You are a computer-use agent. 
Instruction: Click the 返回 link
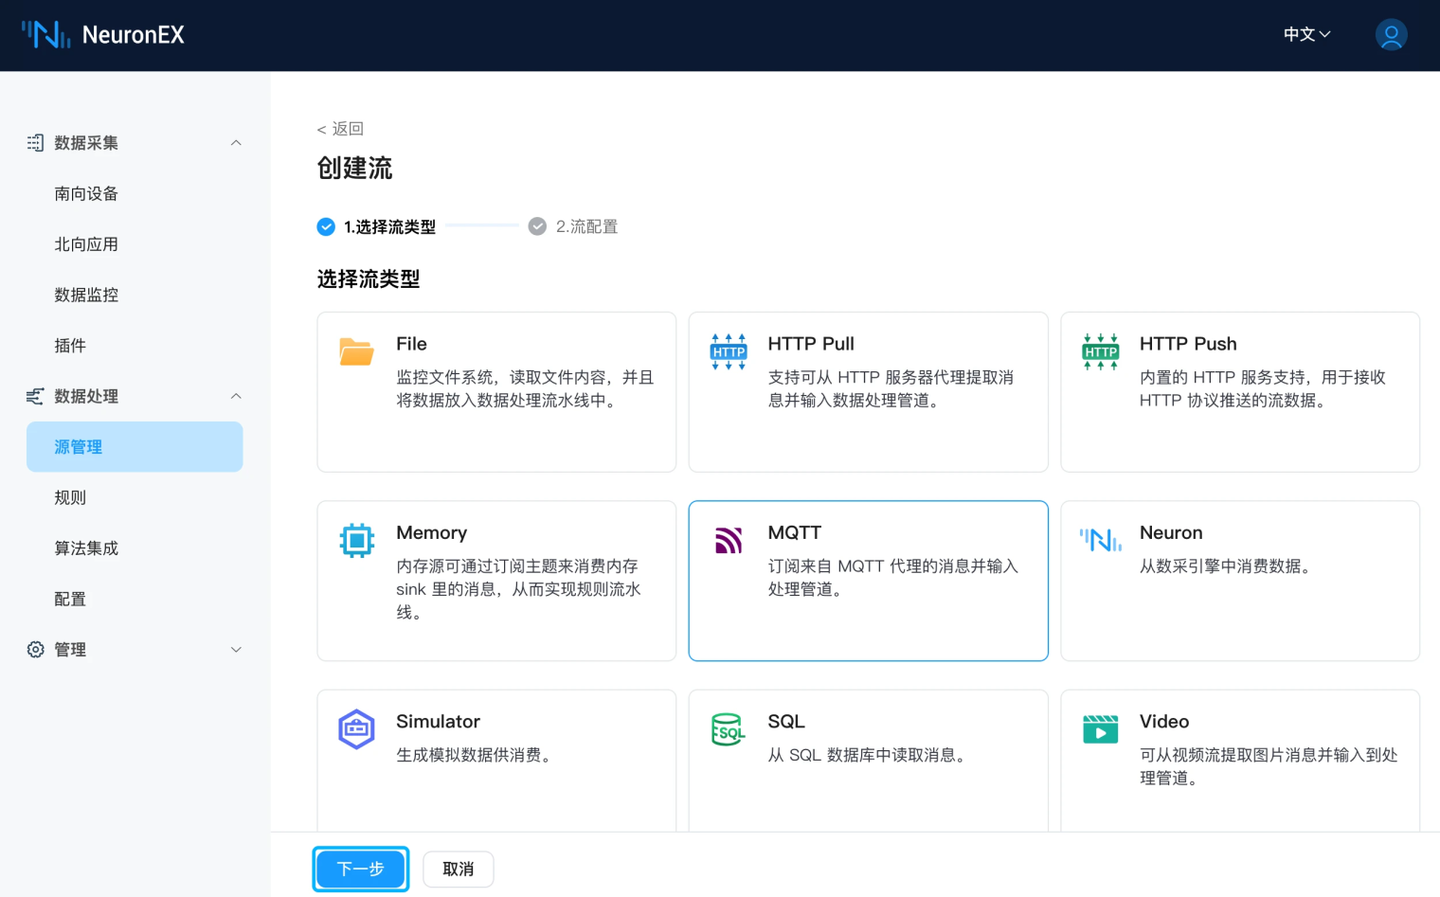[339, 128]
